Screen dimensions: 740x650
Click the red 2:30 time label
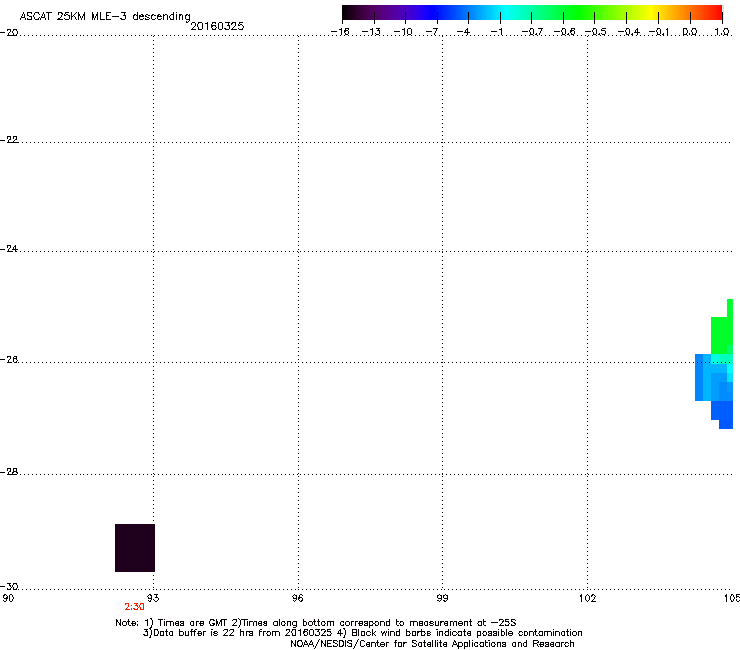coord(135,607)
